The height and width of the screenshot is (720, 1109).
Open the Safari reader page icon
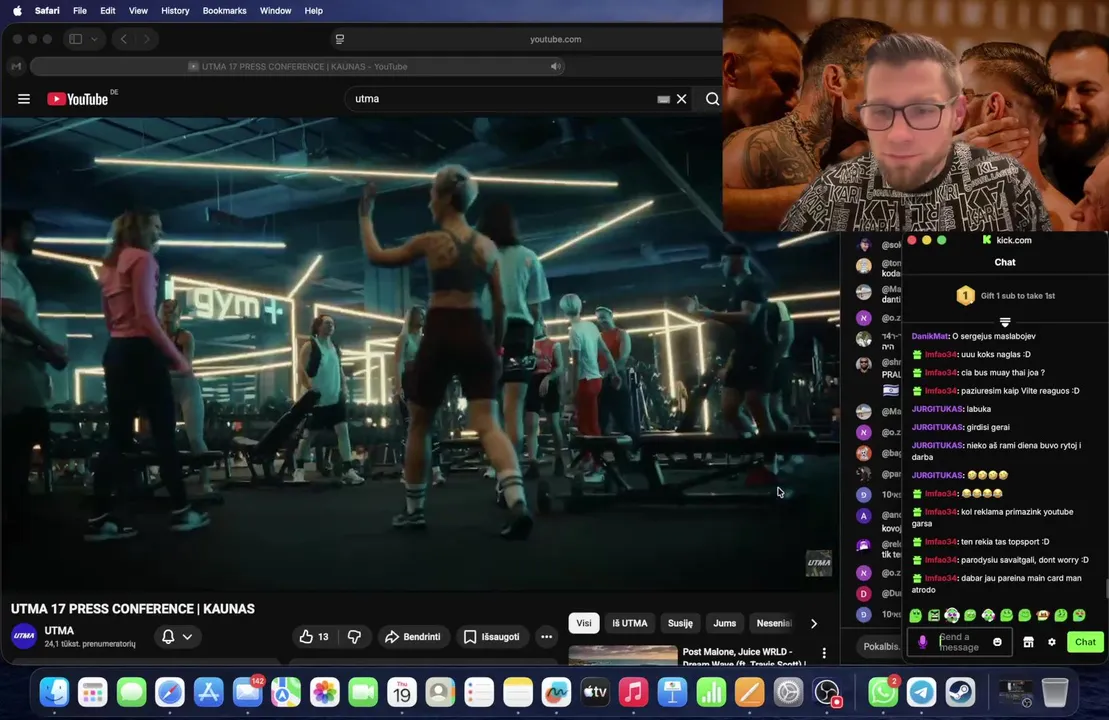[x=339, y=39]
